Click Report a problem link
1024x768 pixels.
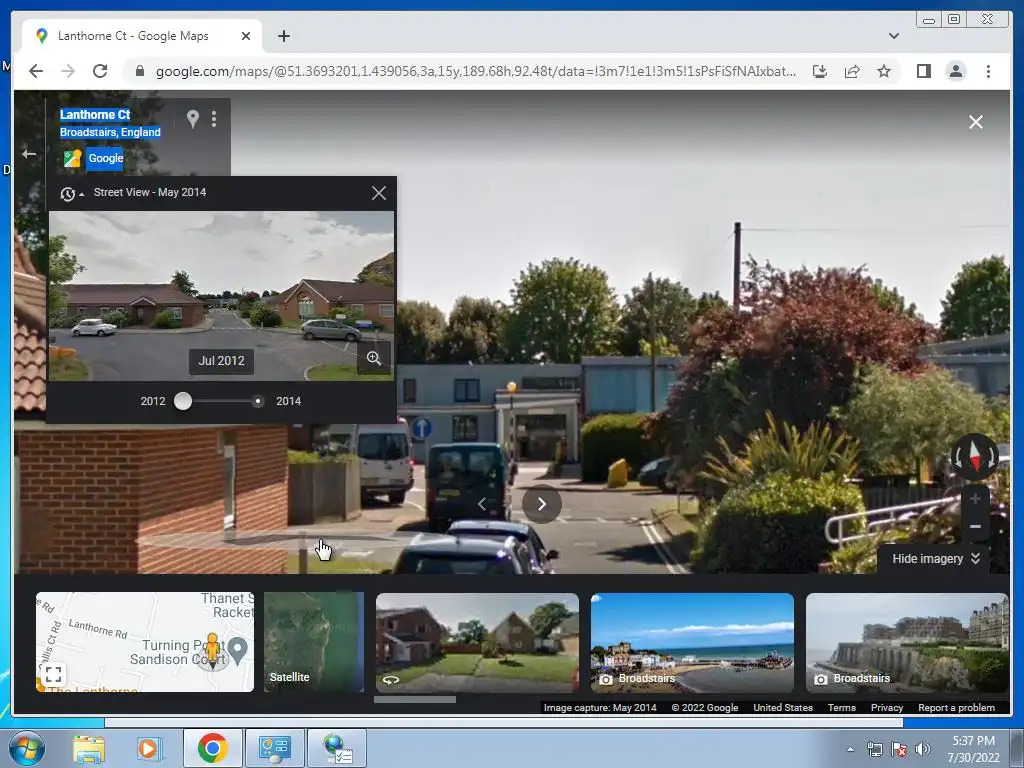(x=956, y=707)
